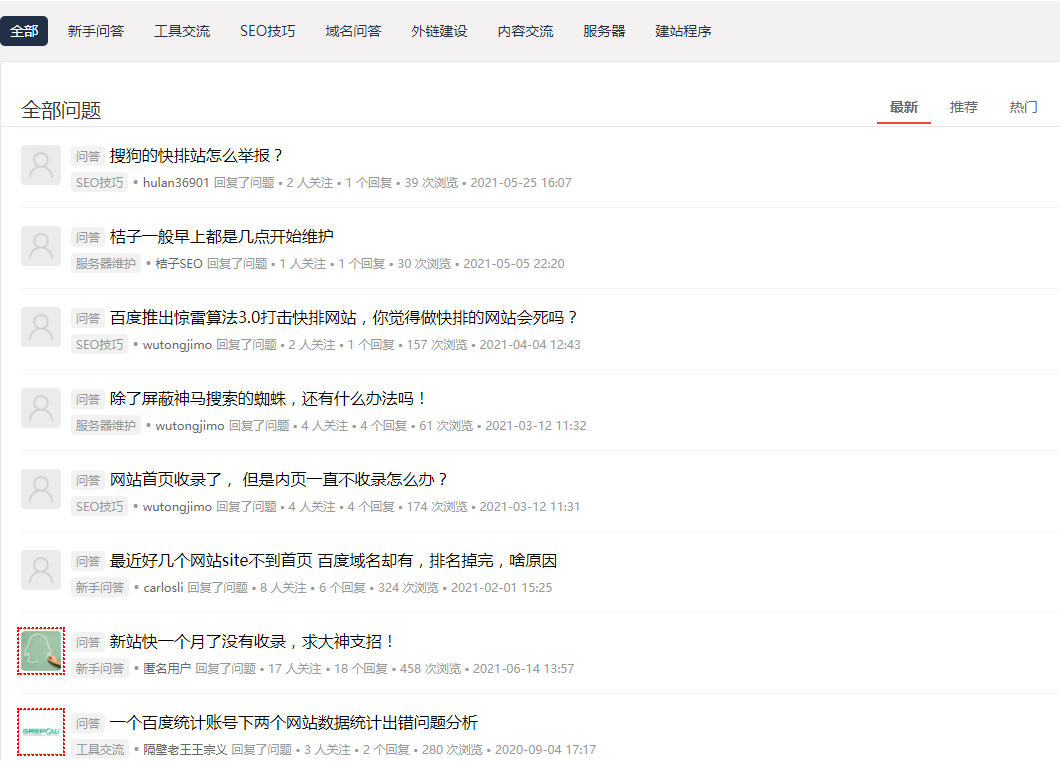Viewport: 1060px width, 761px height.
Task: Open the 服务器 category tab
Action: [x=604, y=31]
